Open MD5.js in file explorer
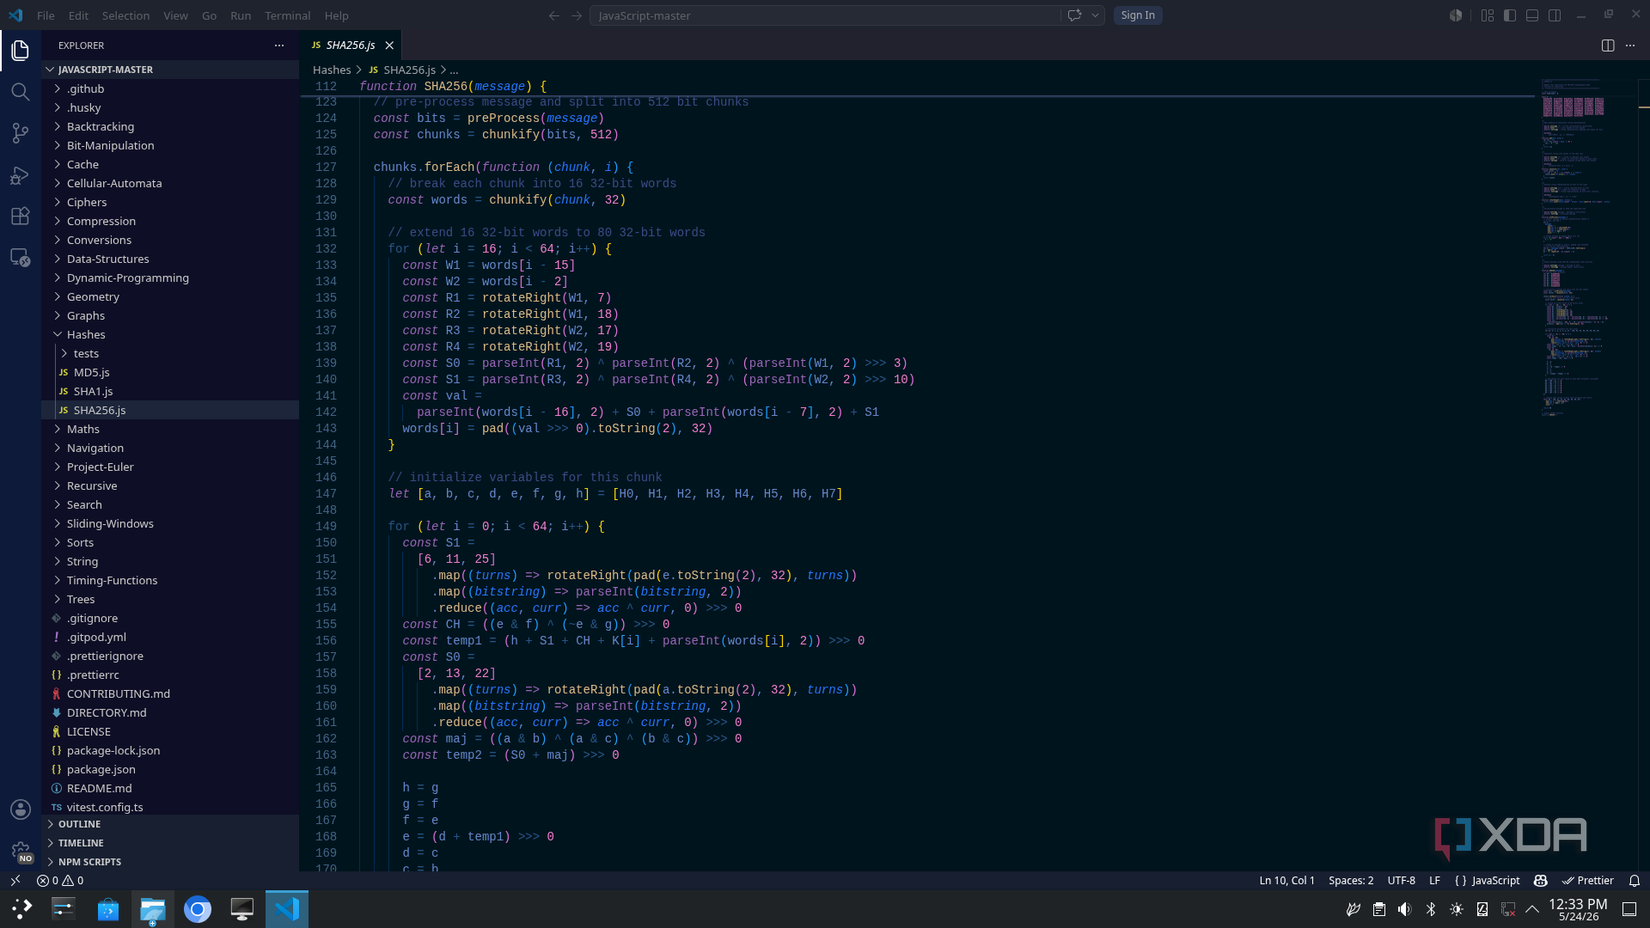 click(x=170, y=372)
